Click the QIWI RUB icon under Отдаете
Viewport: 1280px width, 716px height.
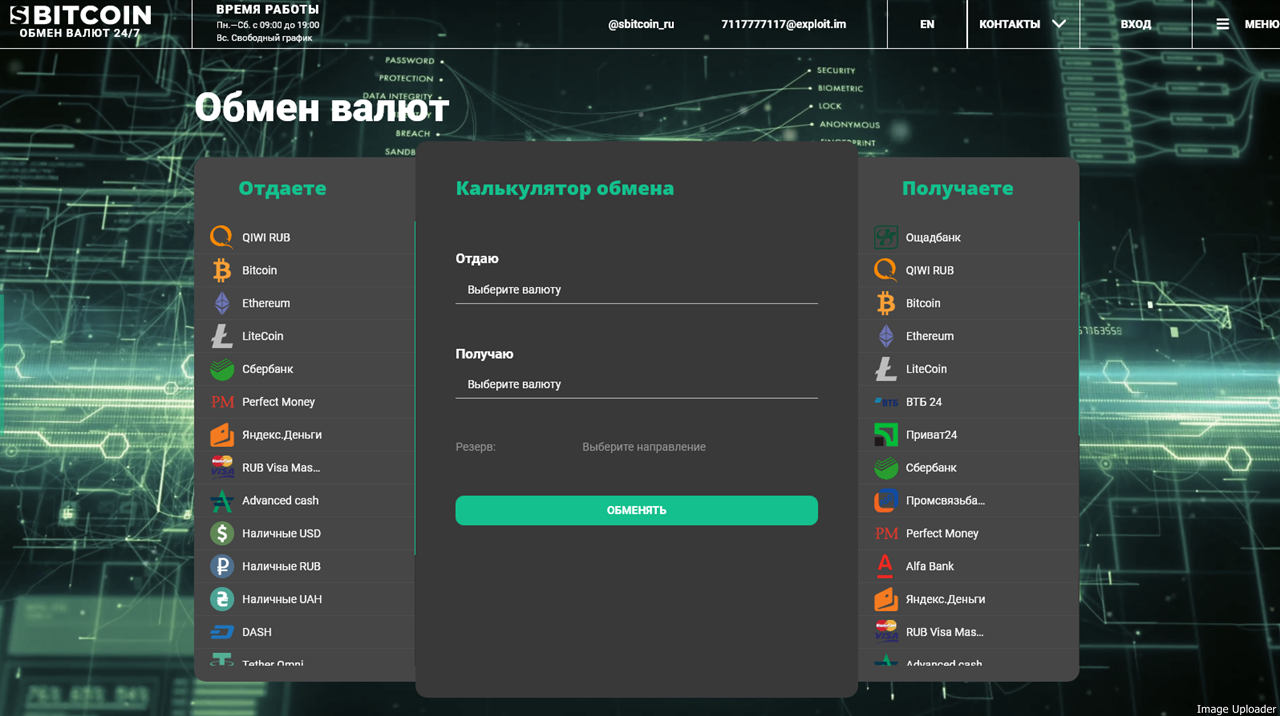click(222, 237)
